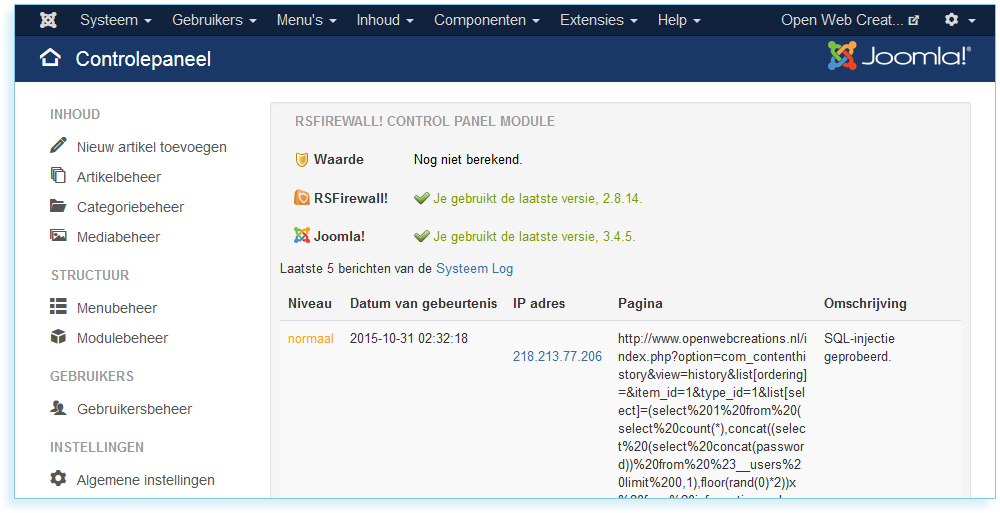Click the shield icon beside Waarde
Viewport: 1000px width, 513px height.
coord(302,160)
